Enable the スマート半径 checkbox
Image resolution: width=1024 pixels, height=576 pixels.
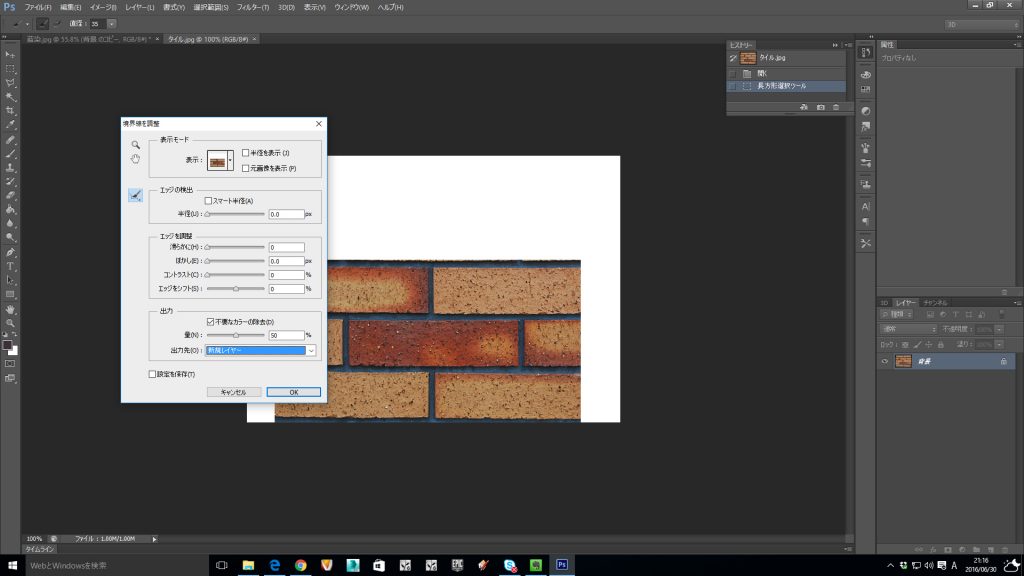point(208,201)
